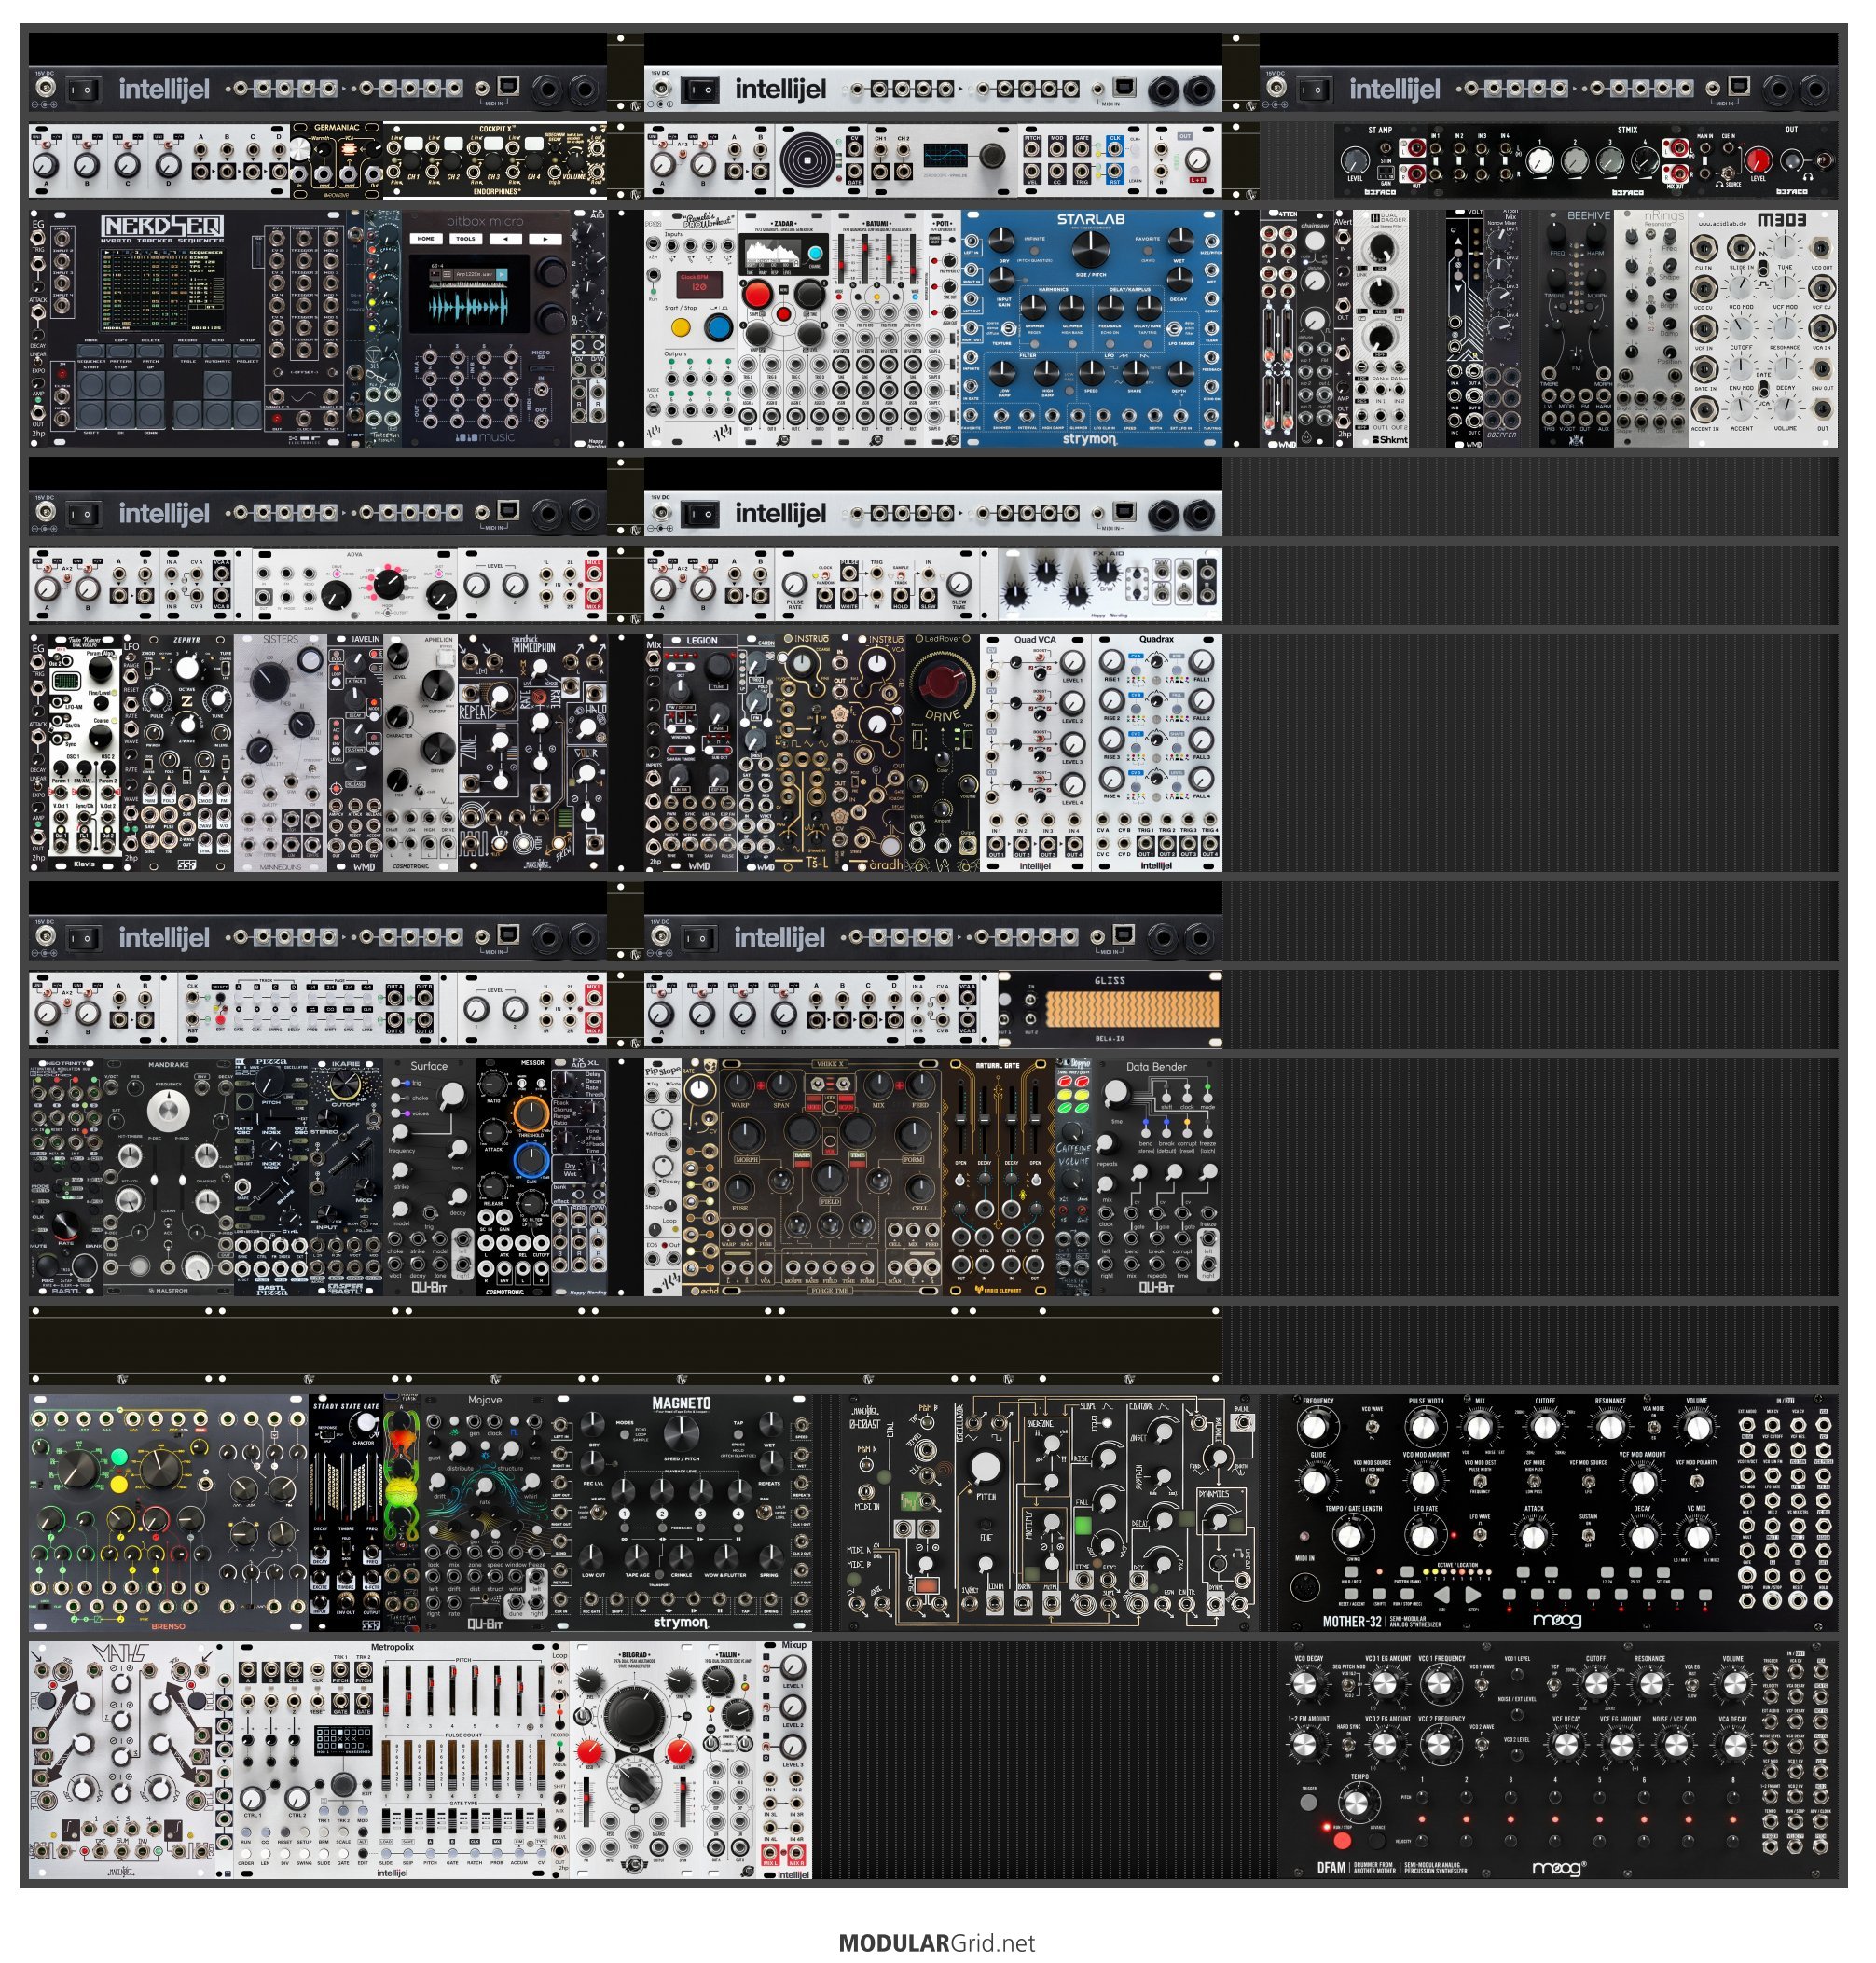Click the waveform screen on bitbox micro
The width and height of the screenshot is (1876, 1963).
click(469, 294)
